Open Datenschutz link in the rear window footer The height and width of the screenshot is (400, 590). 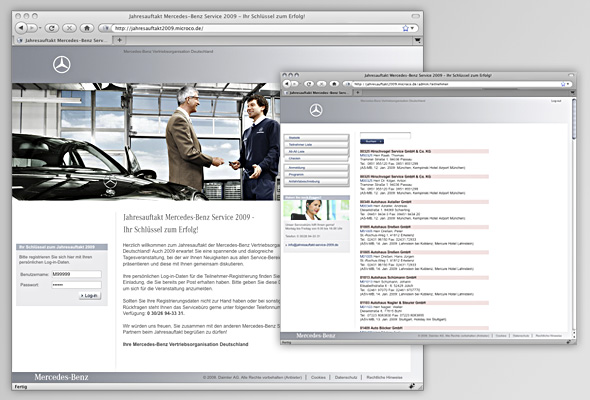click(x=346, y=377)
